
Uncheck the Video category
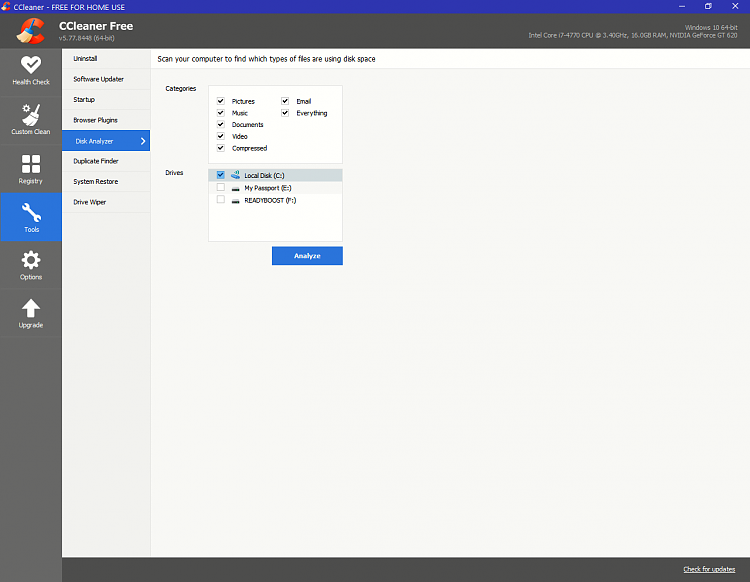[221, 136]
